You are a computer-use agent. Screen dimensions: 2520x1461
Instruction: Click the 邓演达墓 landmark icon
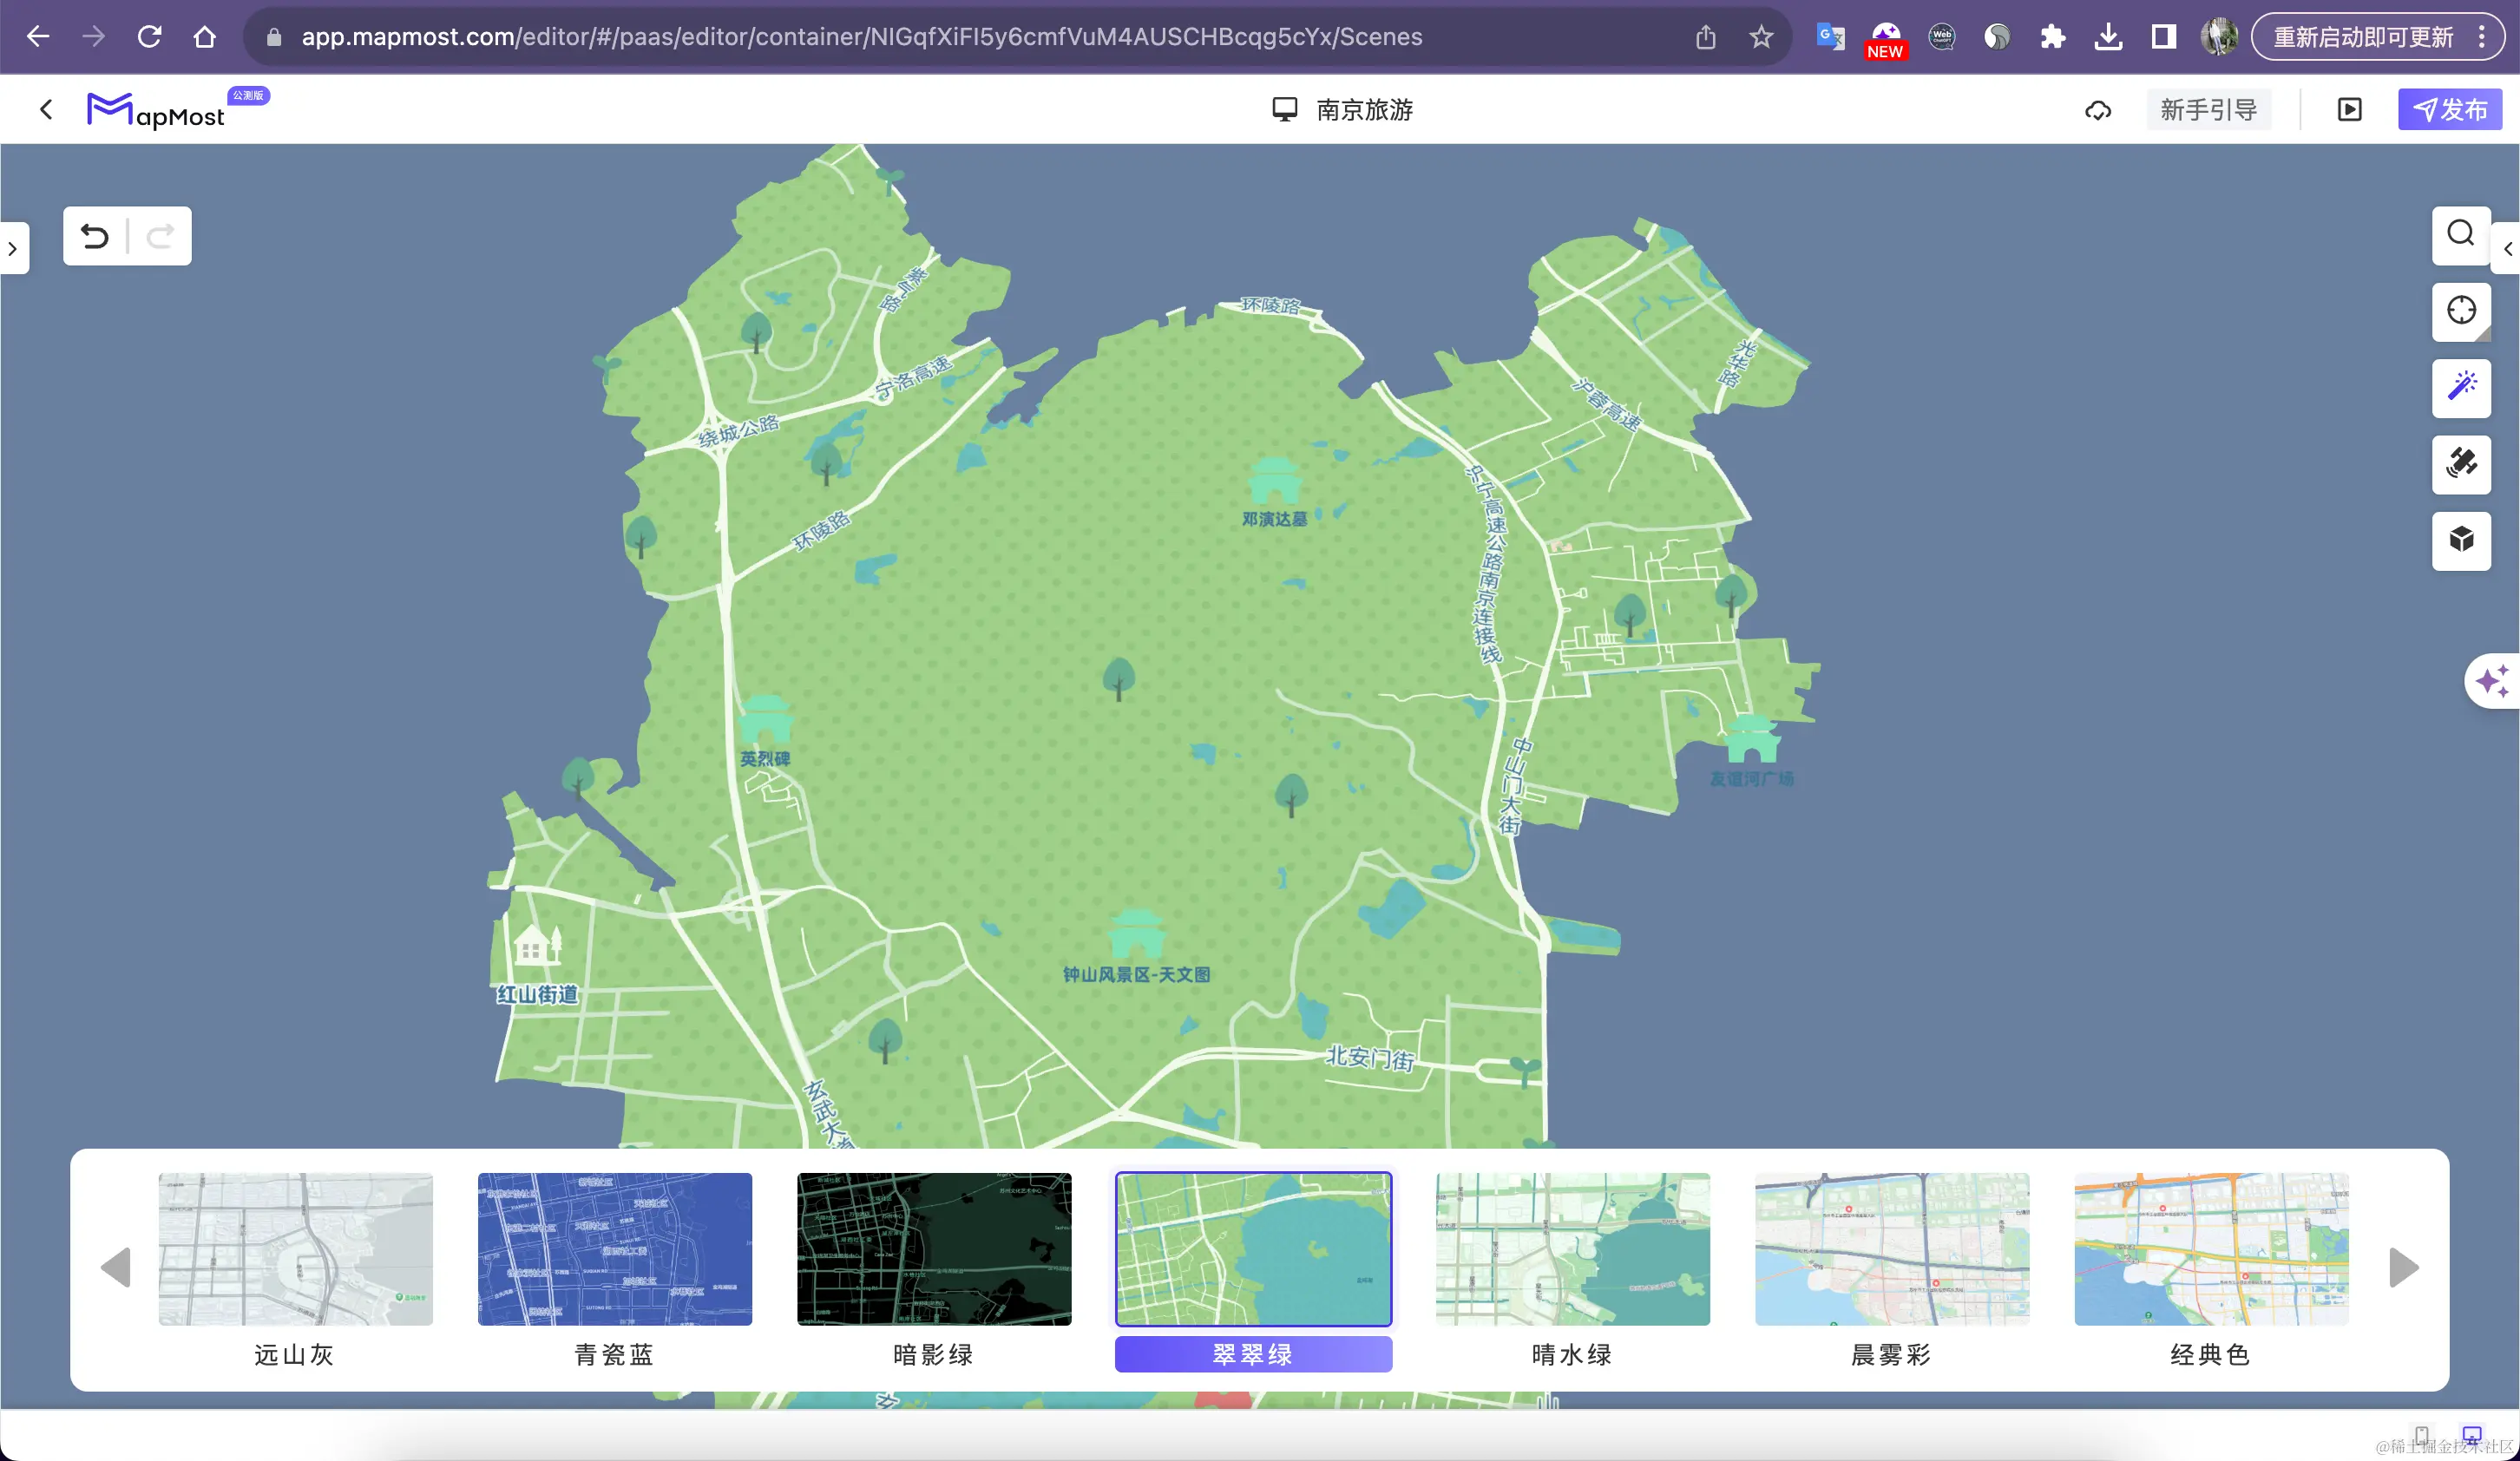point(1275,481)
